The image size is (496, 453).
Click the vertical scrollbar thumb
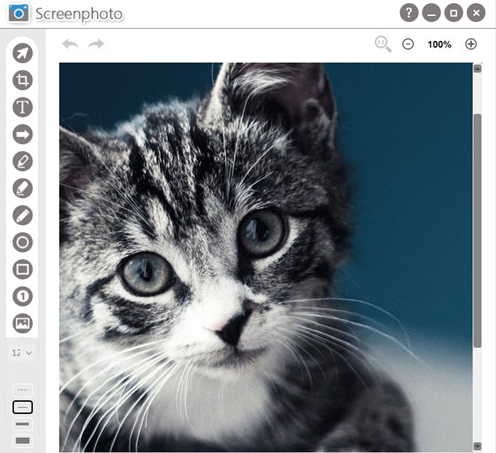point(478,231)
